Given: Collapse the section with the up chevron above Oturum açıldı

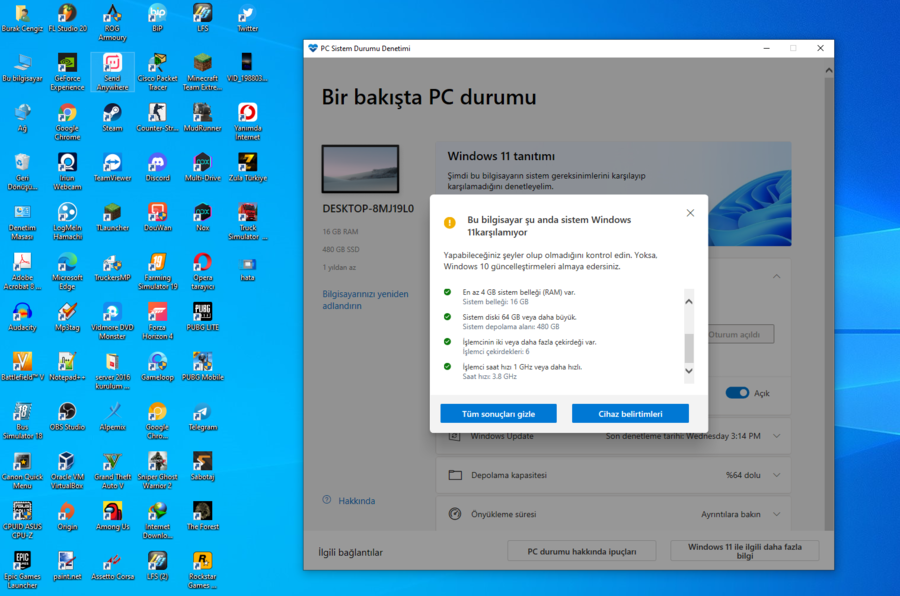Looking at the screenshot, I should coord(777,277).
